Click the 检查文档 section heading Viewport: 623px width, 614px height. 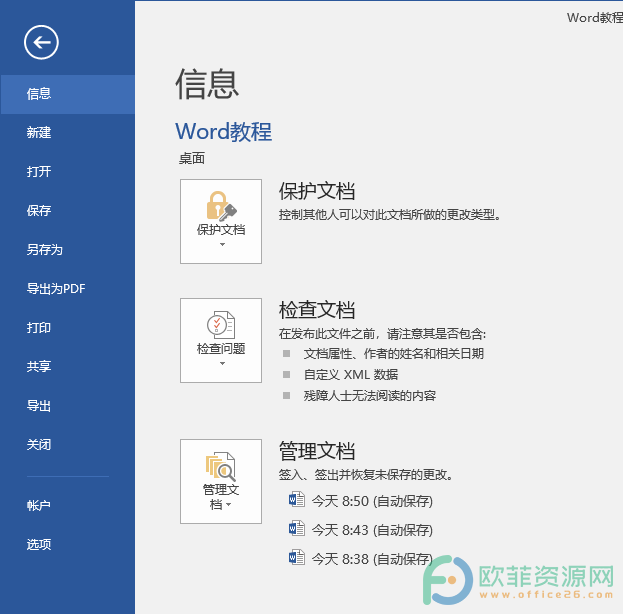317,310
